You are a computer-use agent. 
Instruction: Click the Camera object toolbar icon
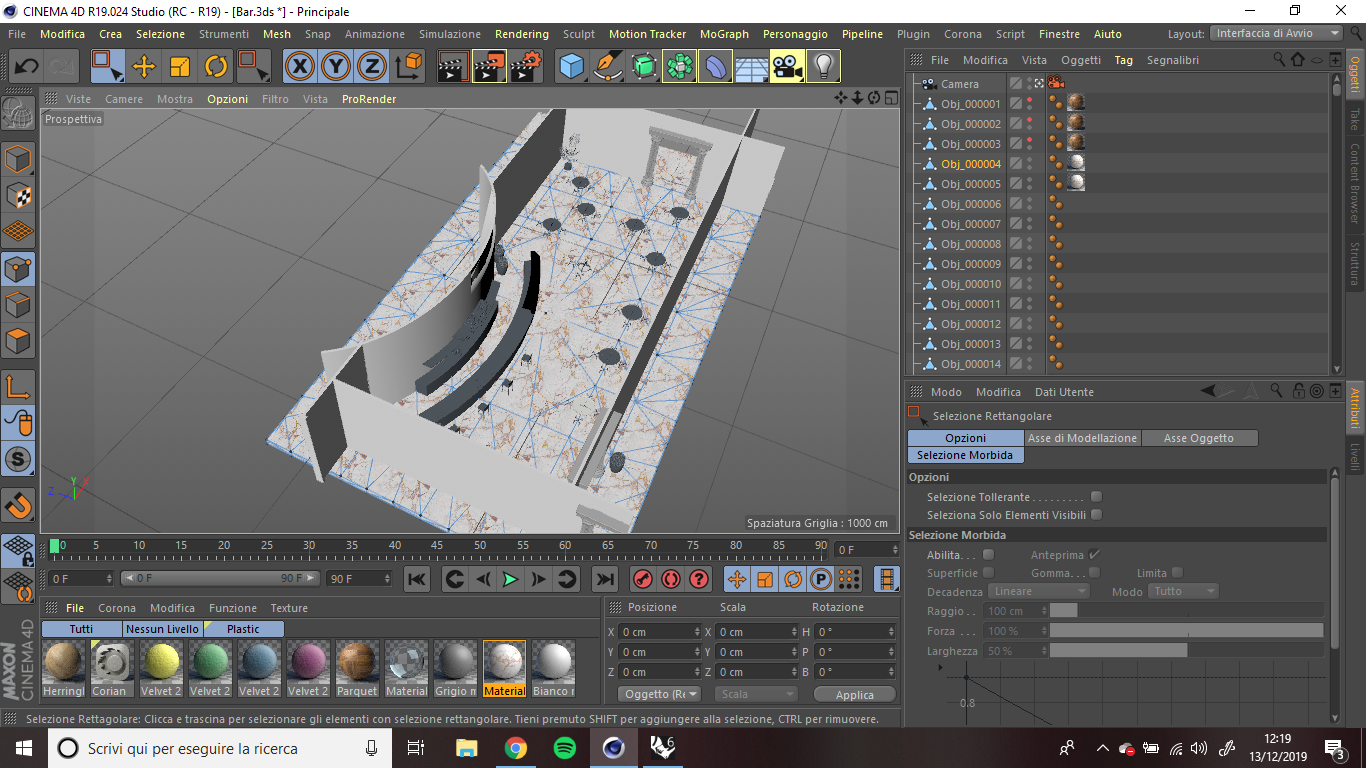click(x=788, y=67)
